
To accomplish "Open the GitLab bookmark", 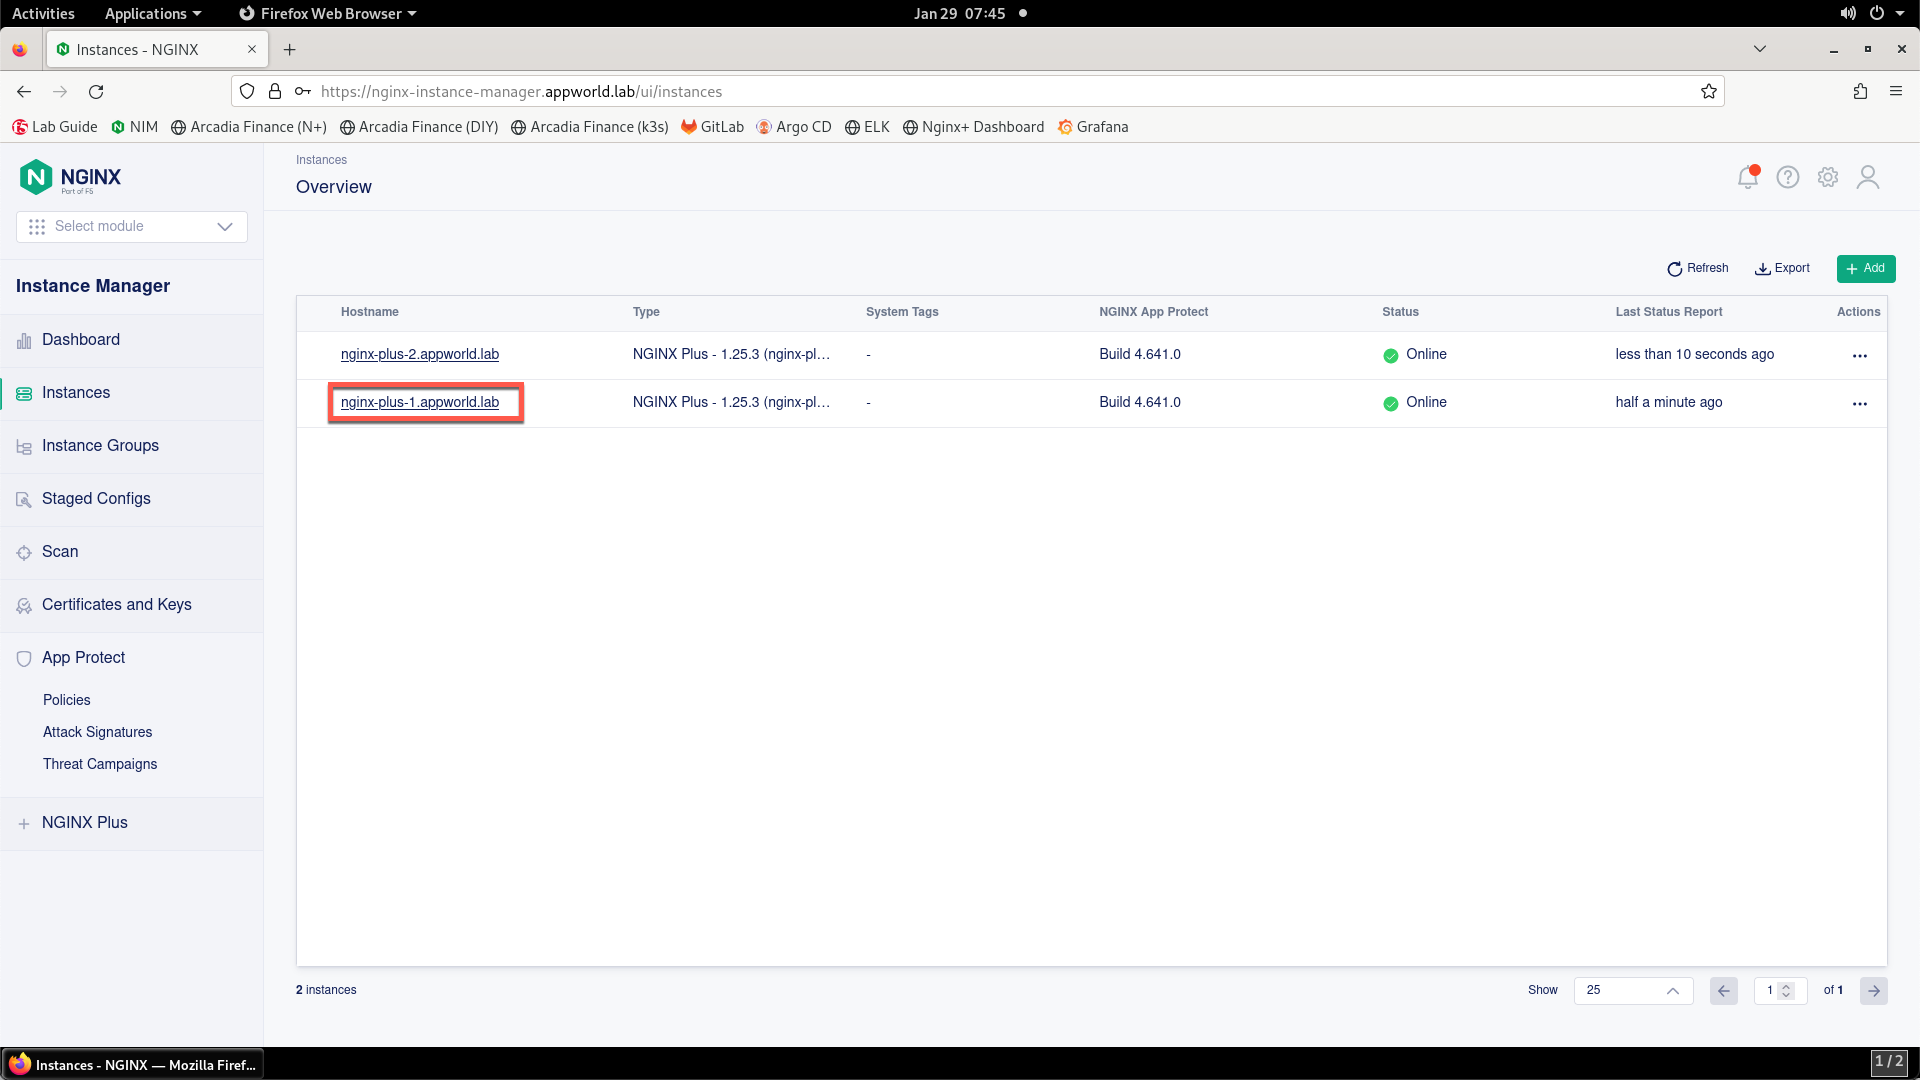I will 712,127.
